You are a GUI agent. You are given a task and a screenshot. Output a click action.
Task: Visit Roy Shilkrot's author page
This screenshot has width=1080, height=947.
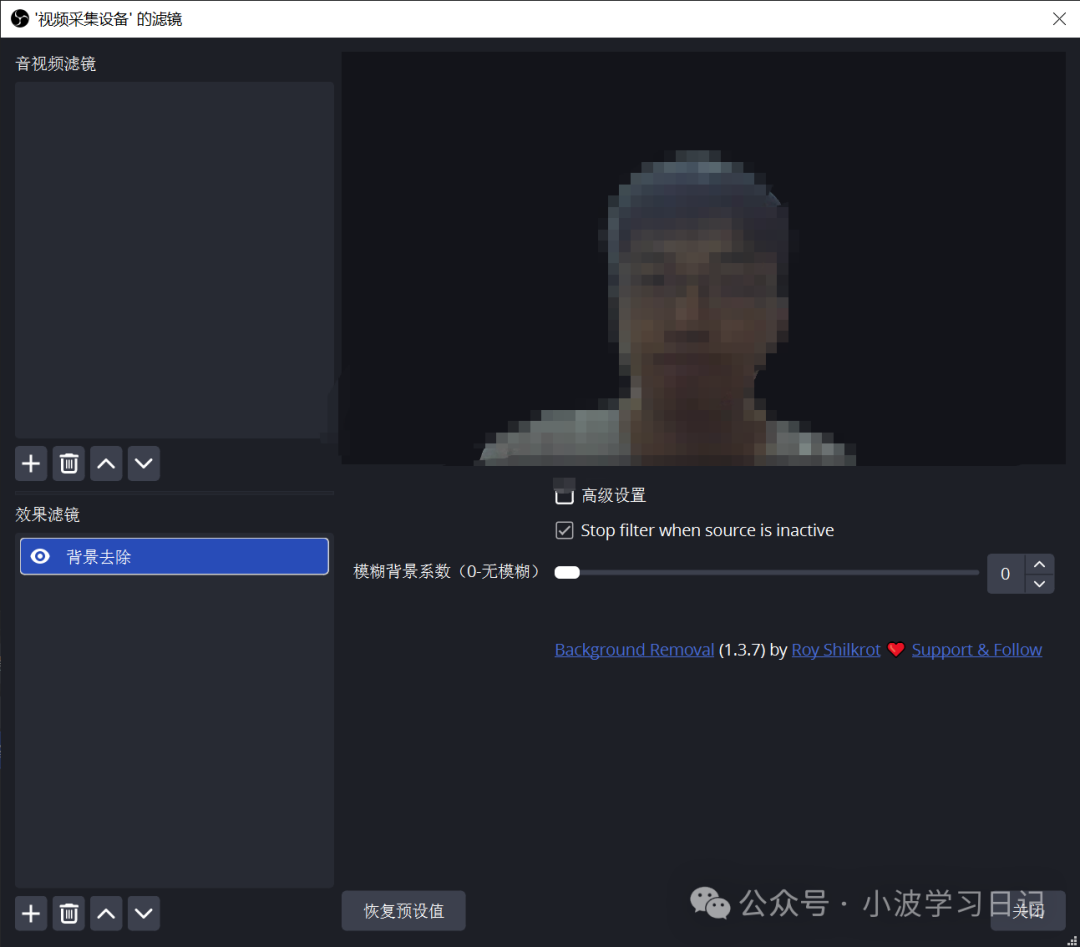(x=836, y=649)
